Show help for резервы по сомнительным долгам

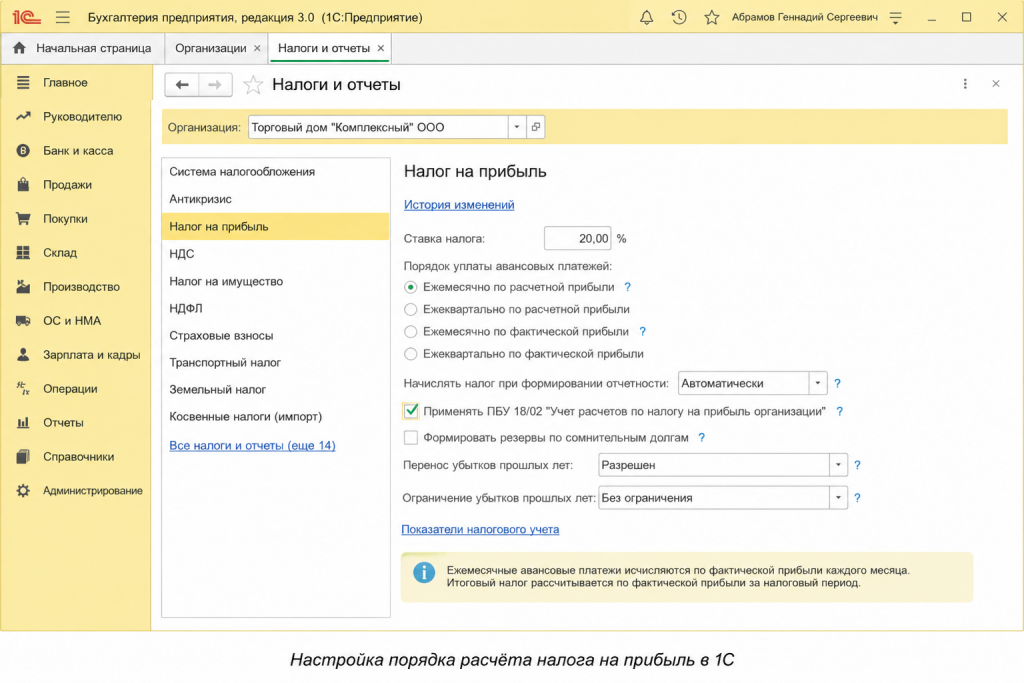[702, 437]
